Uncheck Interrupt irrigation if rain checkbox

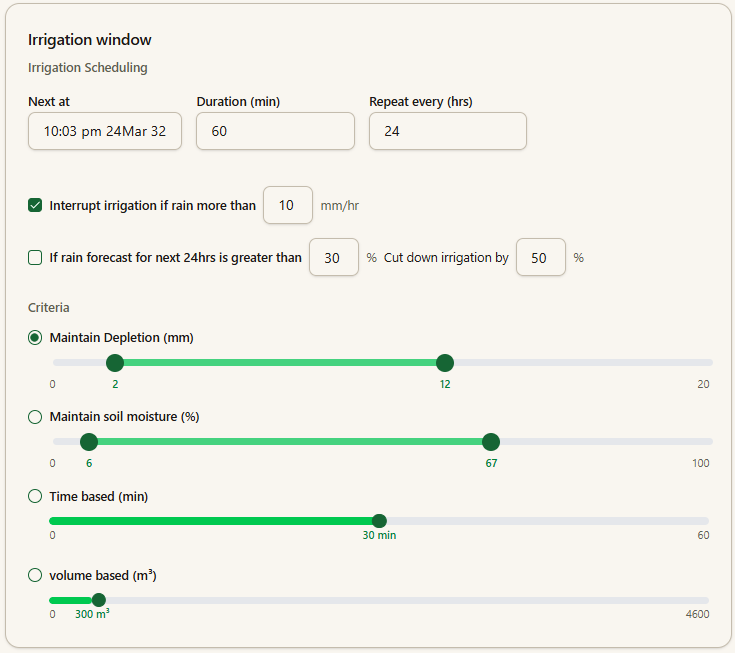(x=35, y=206)
